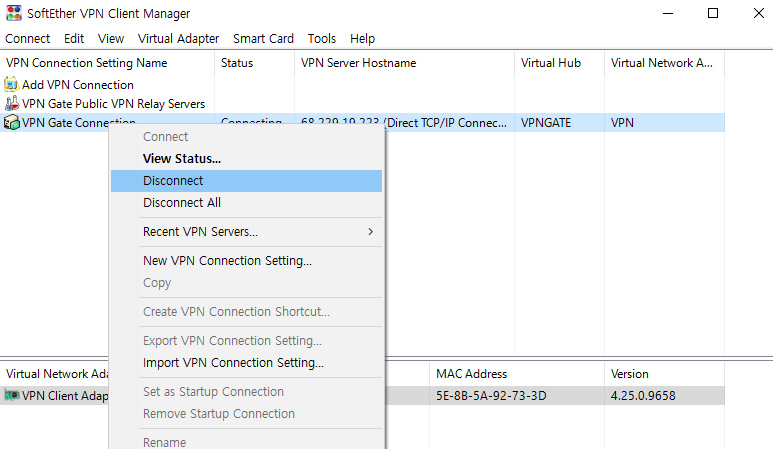Click the VPN Client Adapter network card icon
This screenshot has width=773, height=449.
click(x=11, y=395)
